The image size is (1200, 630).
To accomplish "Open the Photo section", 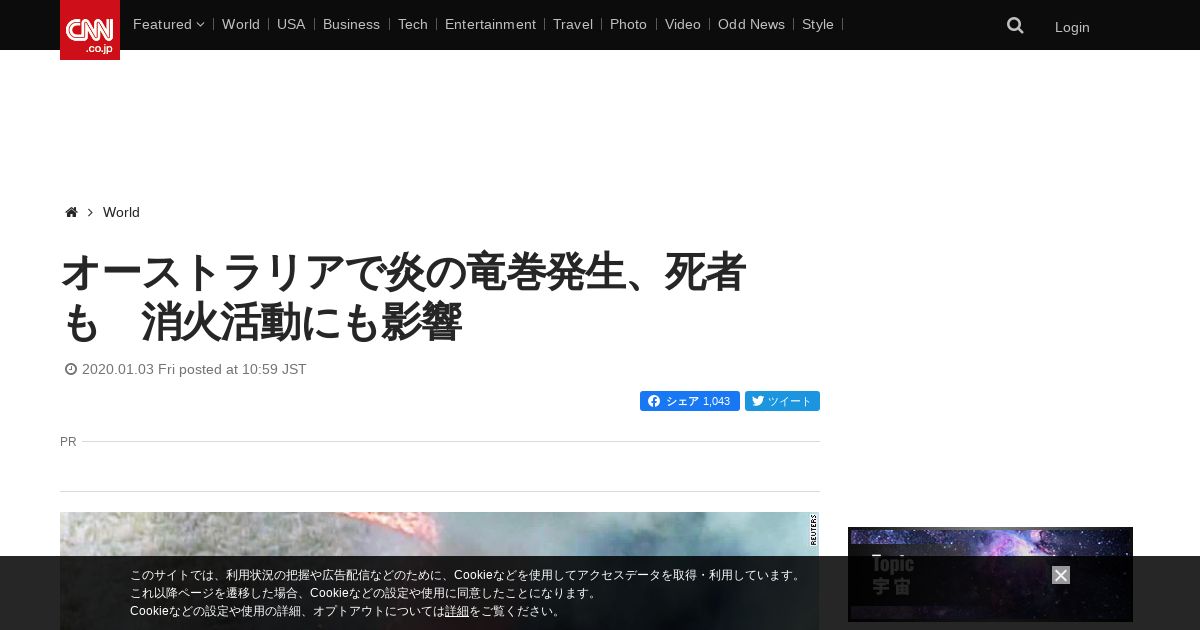I will click(628, 24).
